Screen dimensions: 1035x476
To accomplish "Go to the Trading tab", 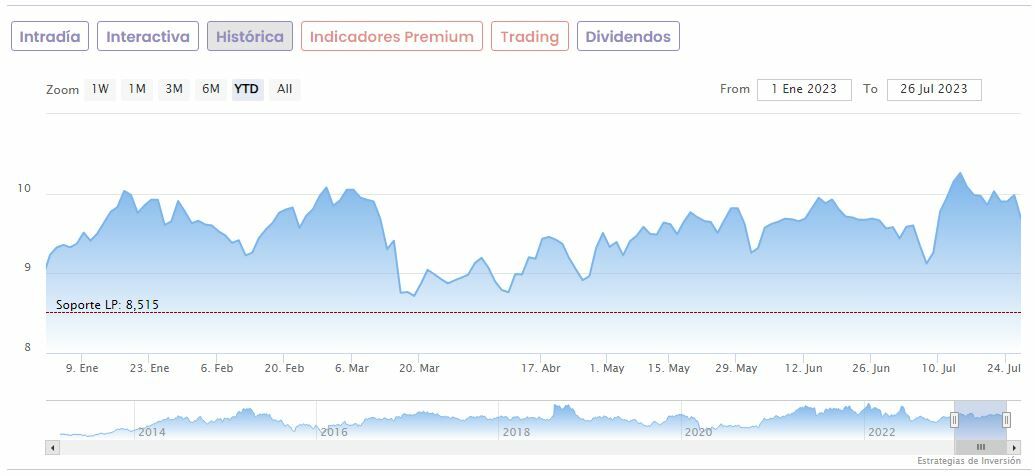I will (529, 37).
